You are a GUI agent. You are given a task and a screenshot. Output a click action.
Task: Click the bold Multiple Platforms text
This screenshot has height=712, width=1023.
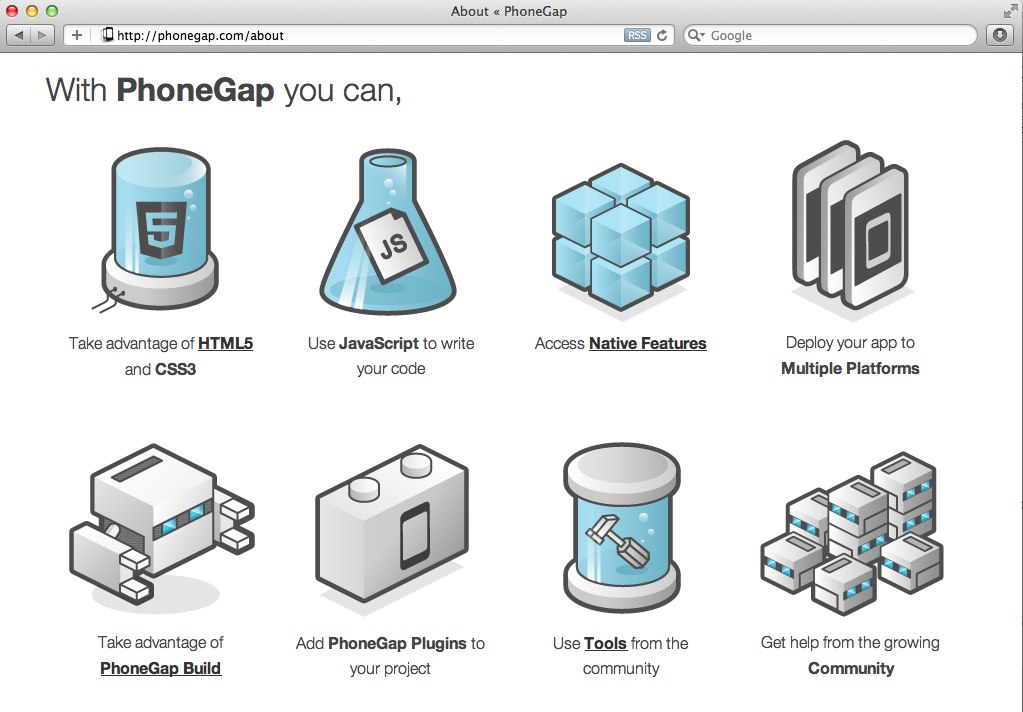pos(850,368)
